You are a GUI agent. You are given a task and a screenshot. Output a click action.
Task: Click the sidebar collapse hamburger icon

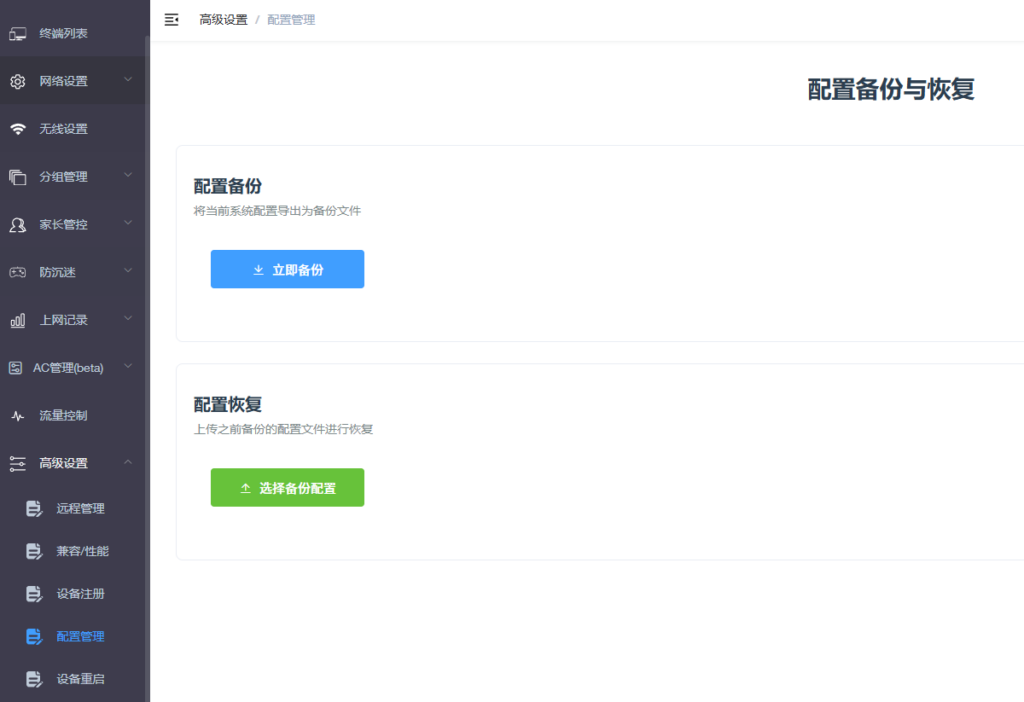(x=172, y=20)
